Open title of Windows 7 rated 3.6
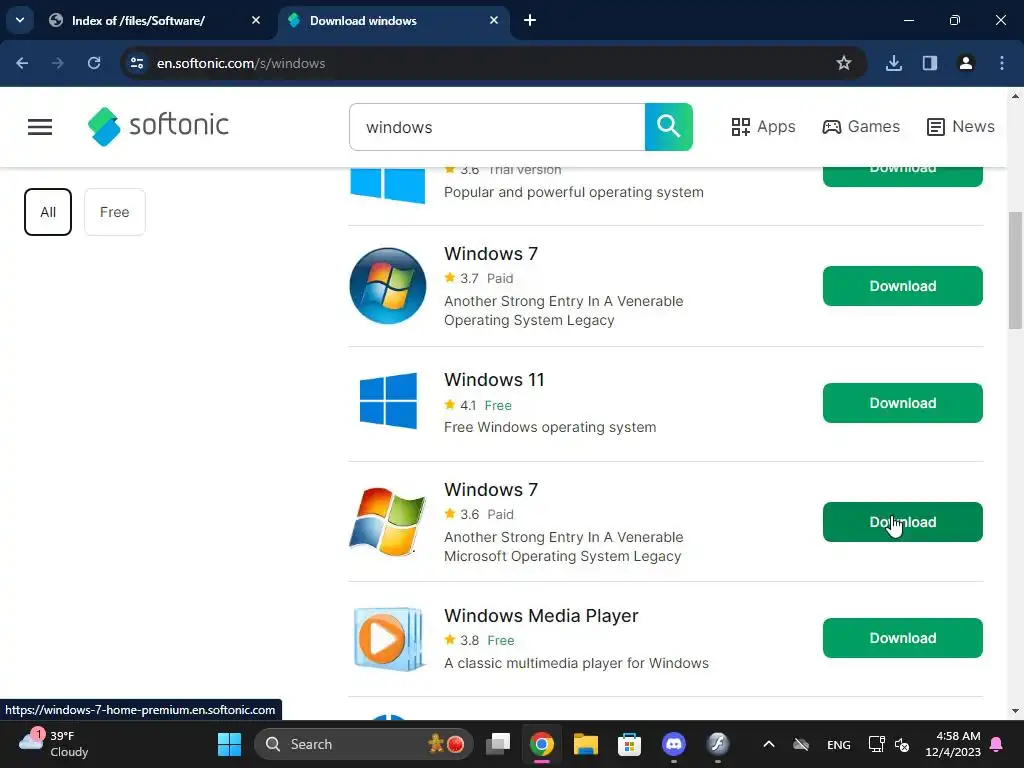The width and height of the screenshot is (1024, 768). click(x=490, y=490)
